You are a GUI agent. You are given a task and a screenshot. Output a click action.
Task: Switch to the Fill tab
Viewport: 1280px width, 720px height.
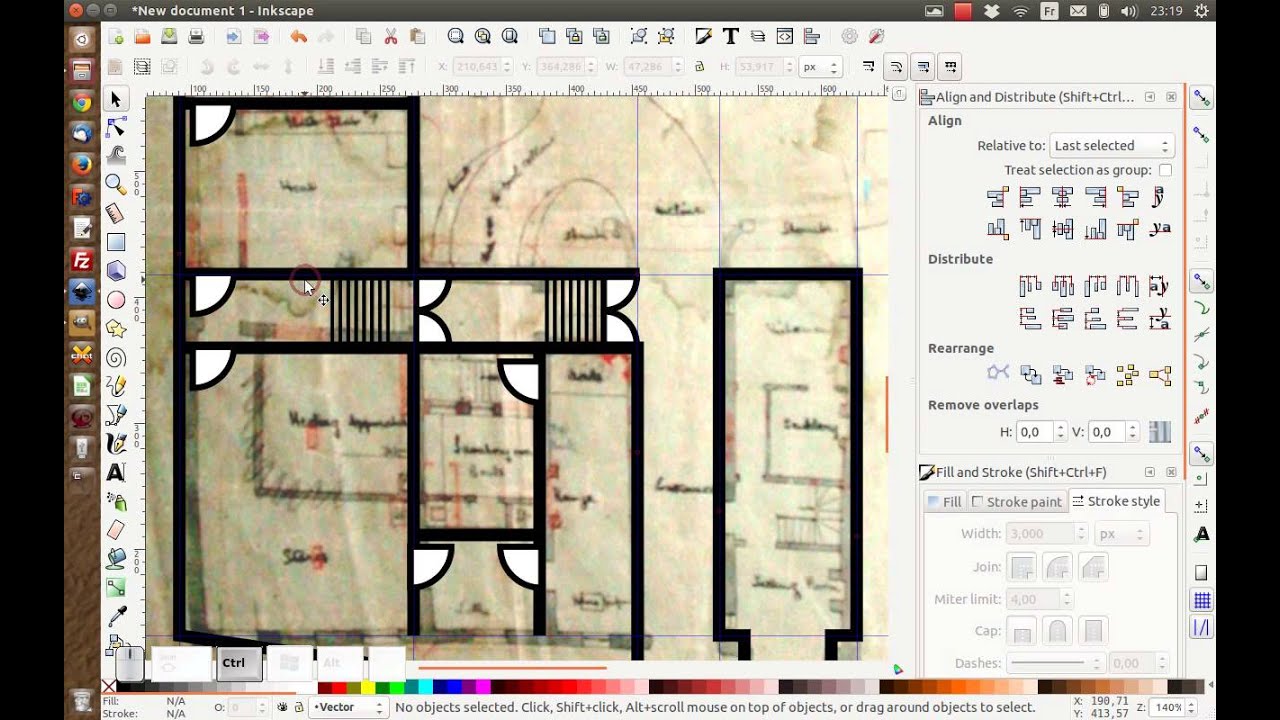pyautogui.click(x=944, y=502)
